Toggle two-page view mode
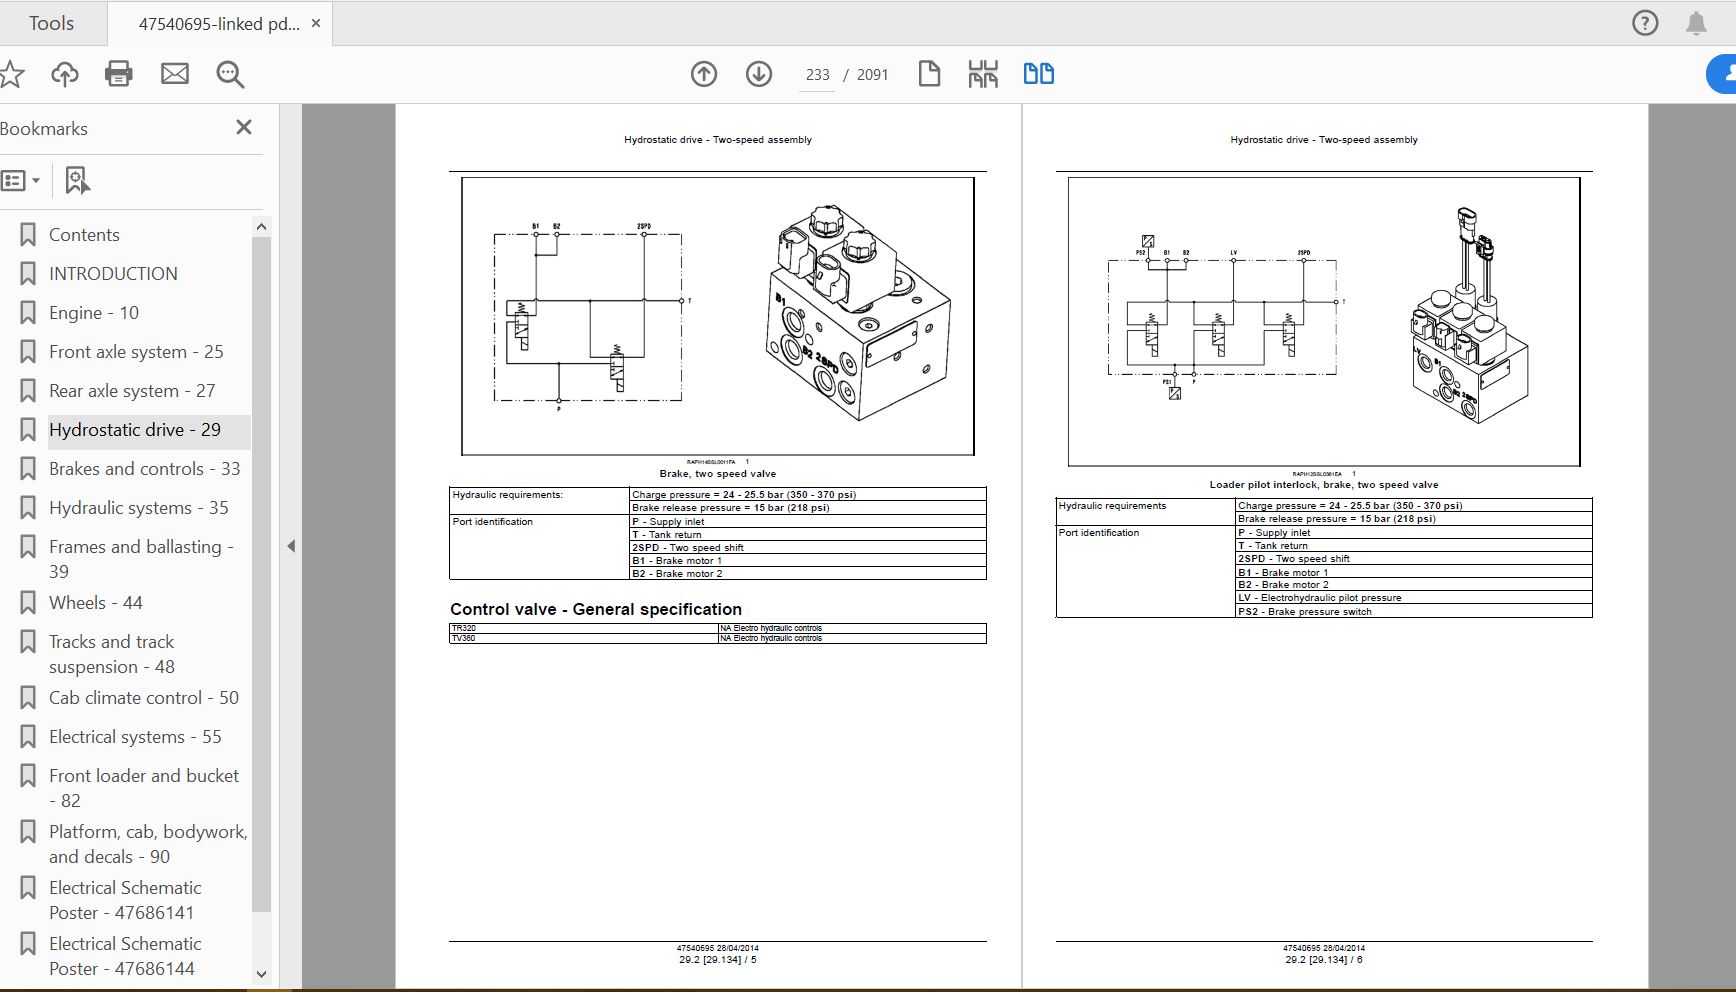Image resolution: width=1736 pixels, height=992 pixels. tap(1038, 74)
